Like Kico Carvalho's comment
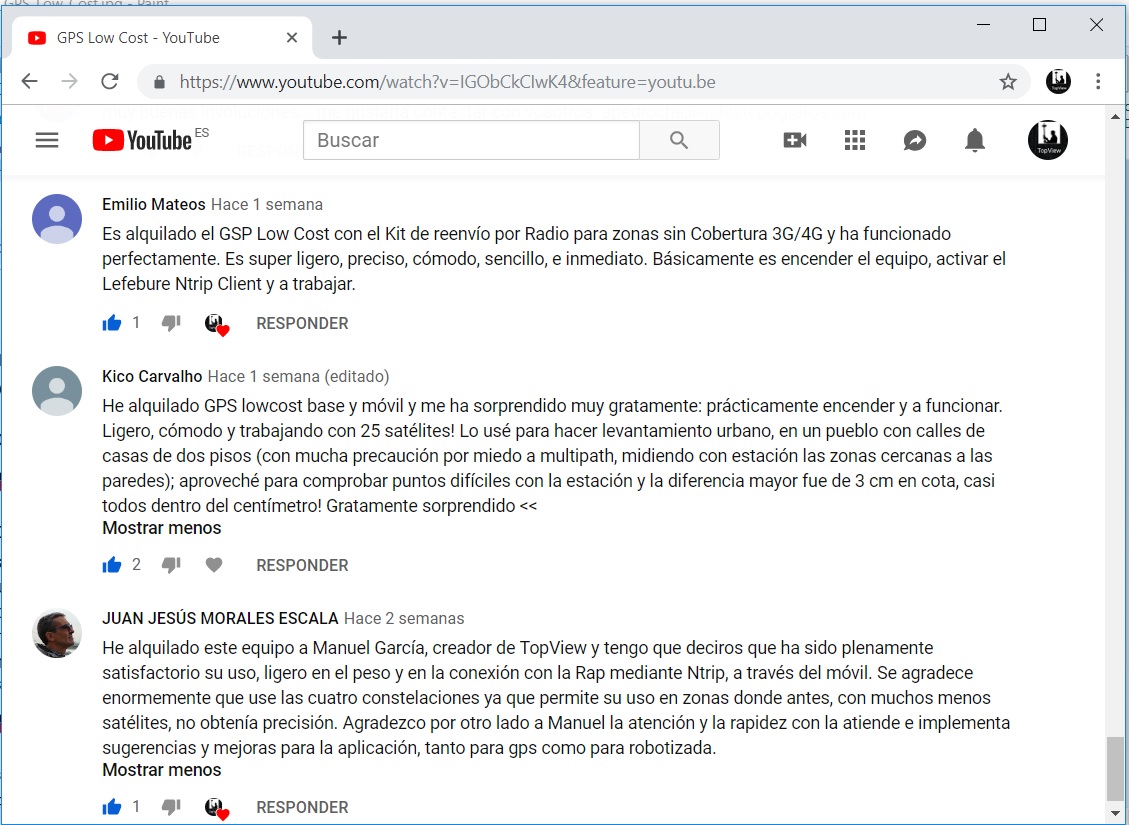1129x825 pixels. [112, 565]
